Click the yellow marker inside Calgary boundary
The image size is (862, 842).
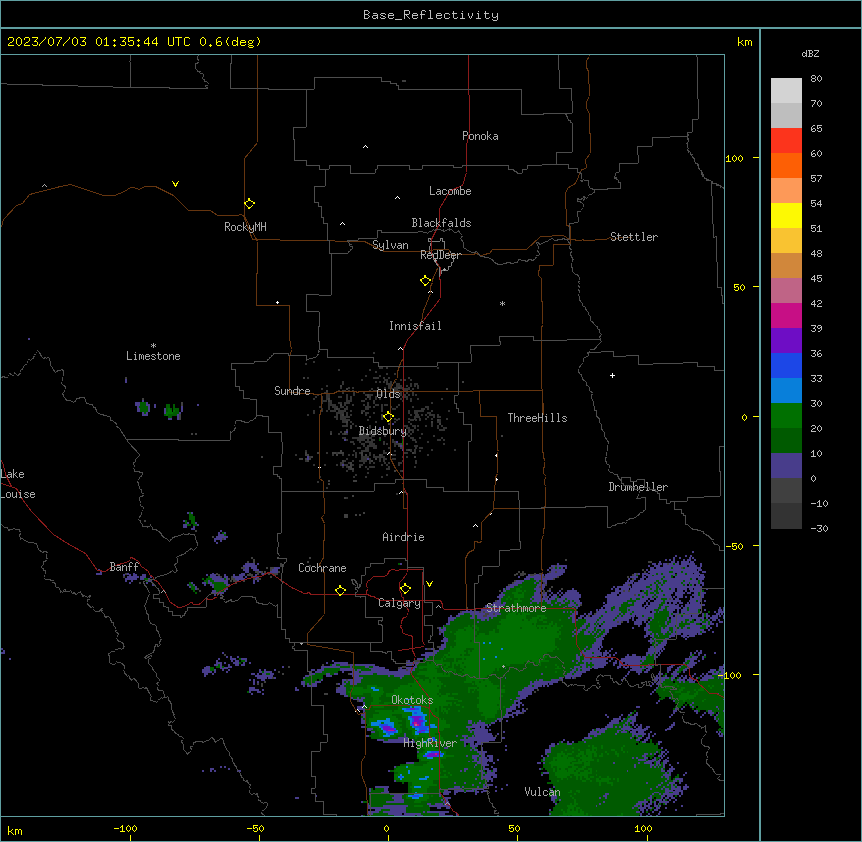[x=405, y=589]
